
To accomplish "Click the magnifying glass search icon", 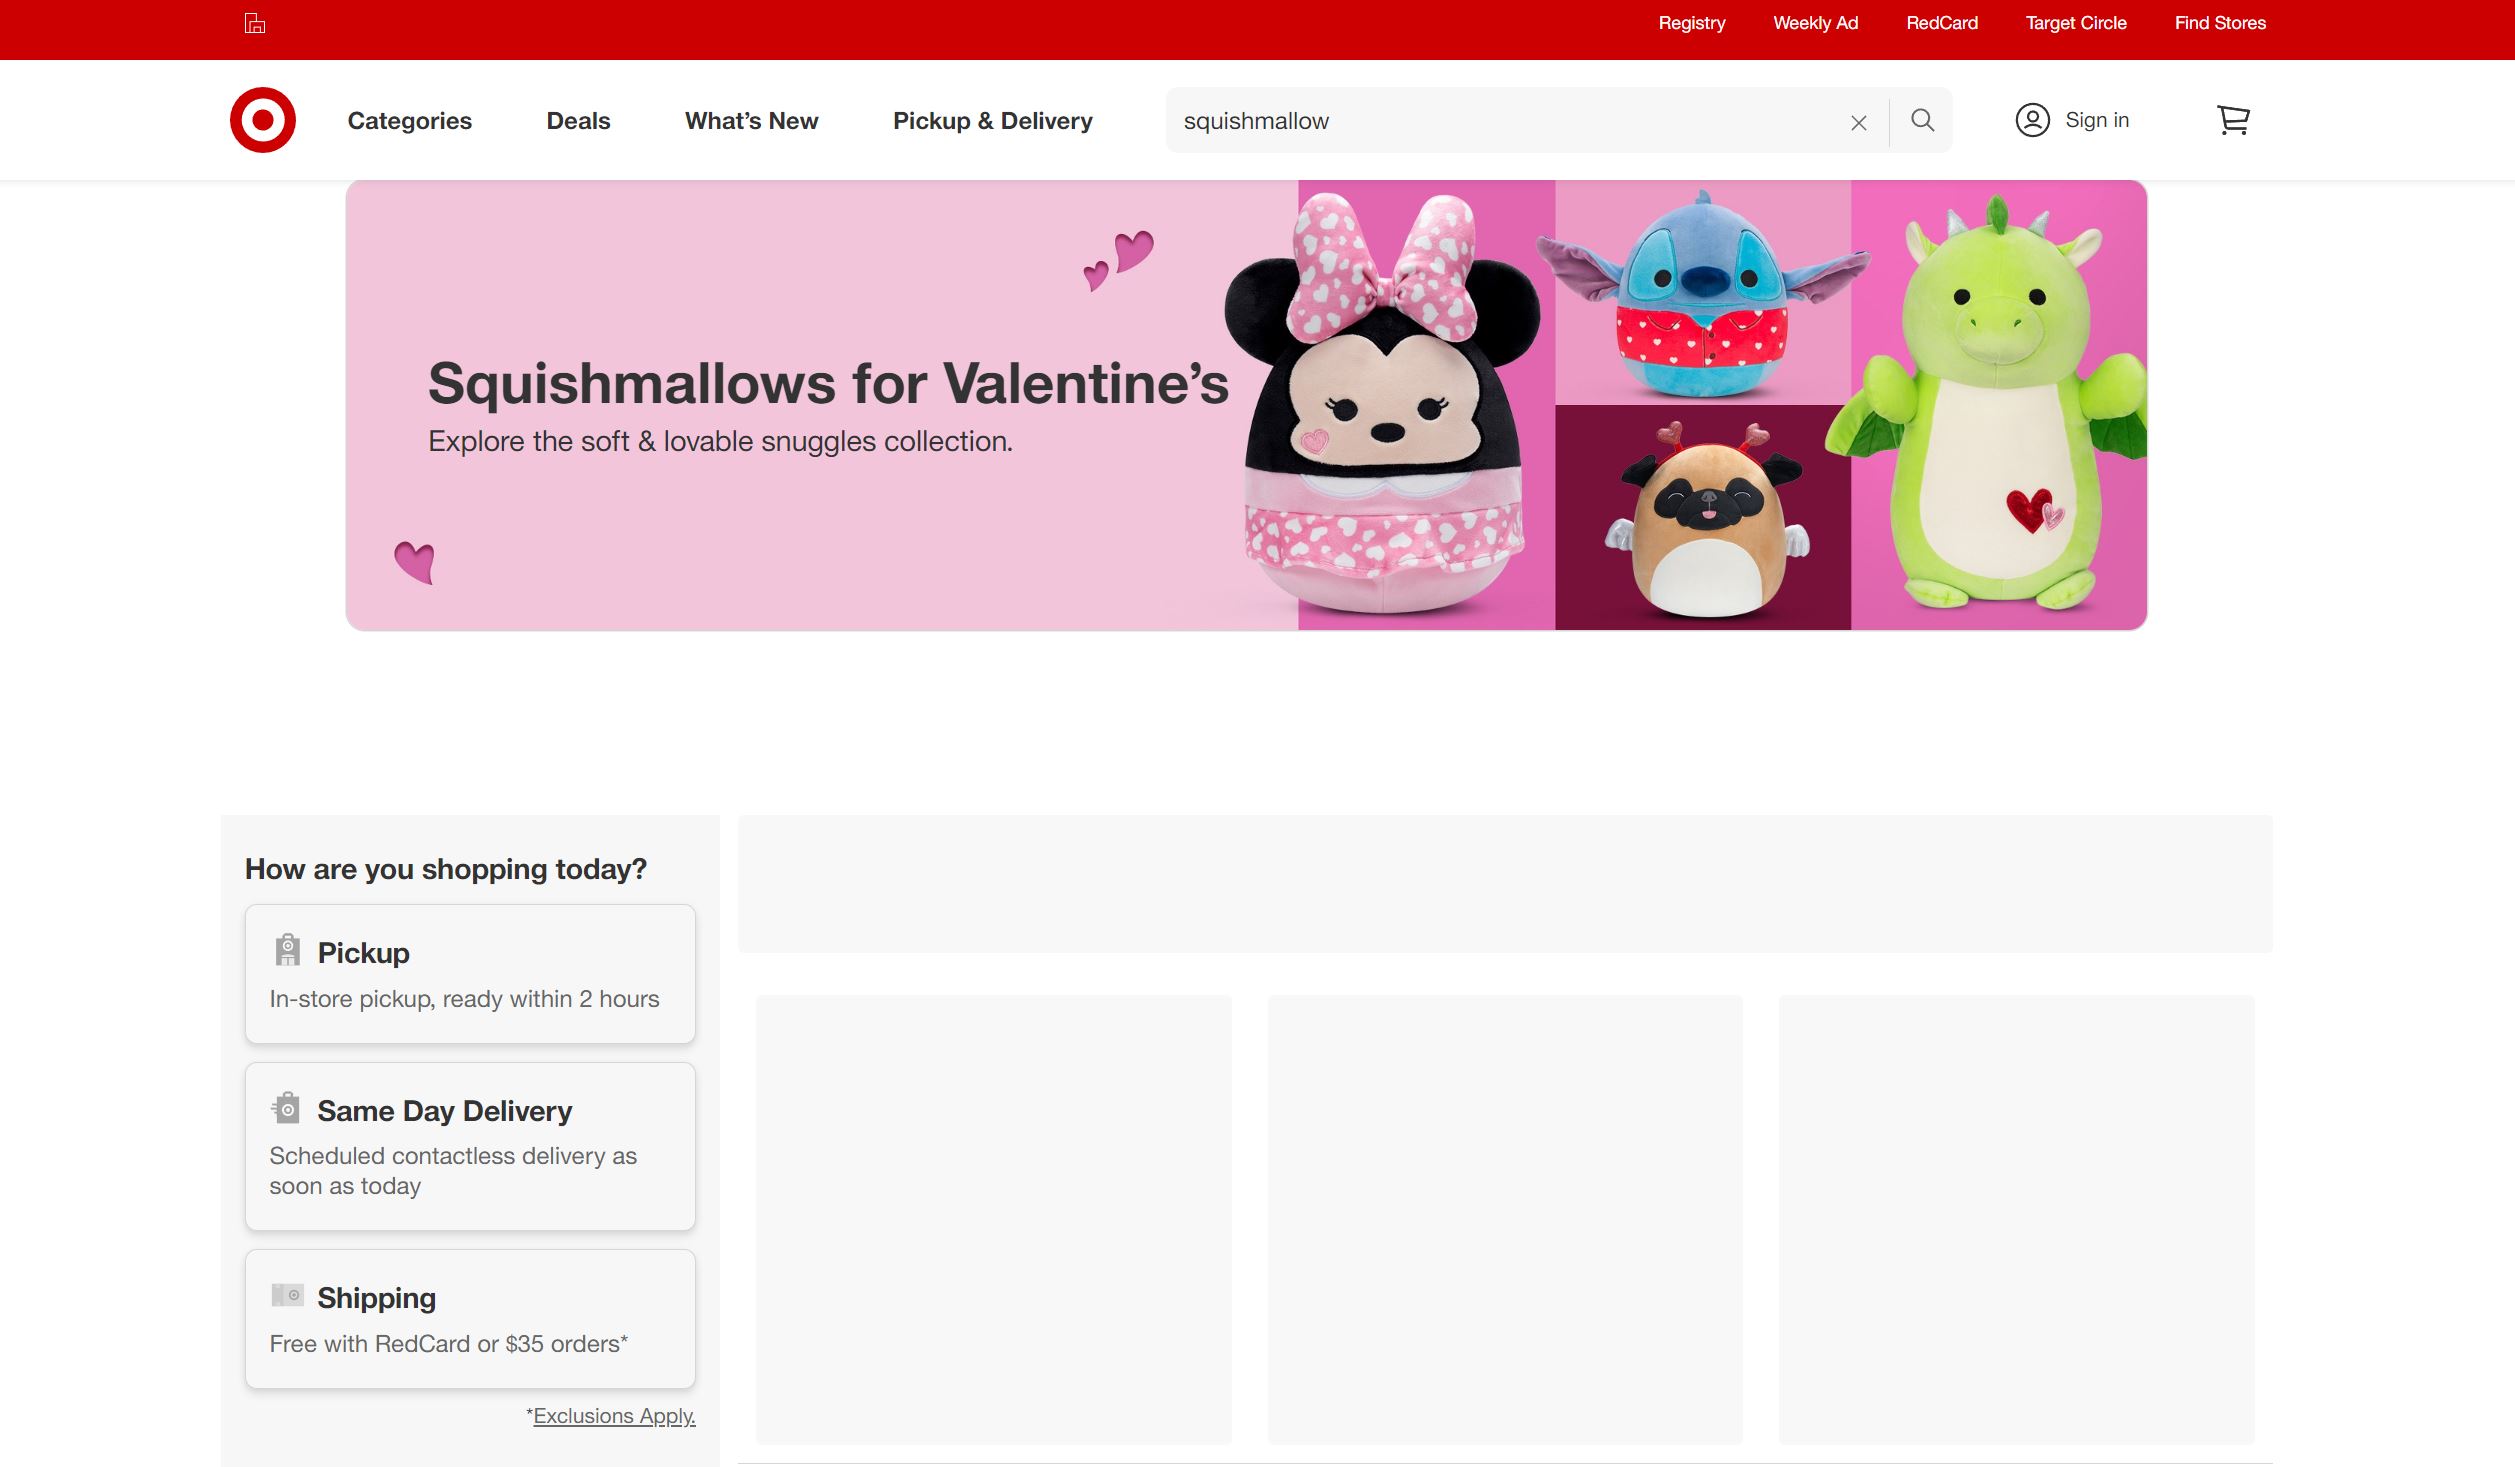I will (1922, 120).
